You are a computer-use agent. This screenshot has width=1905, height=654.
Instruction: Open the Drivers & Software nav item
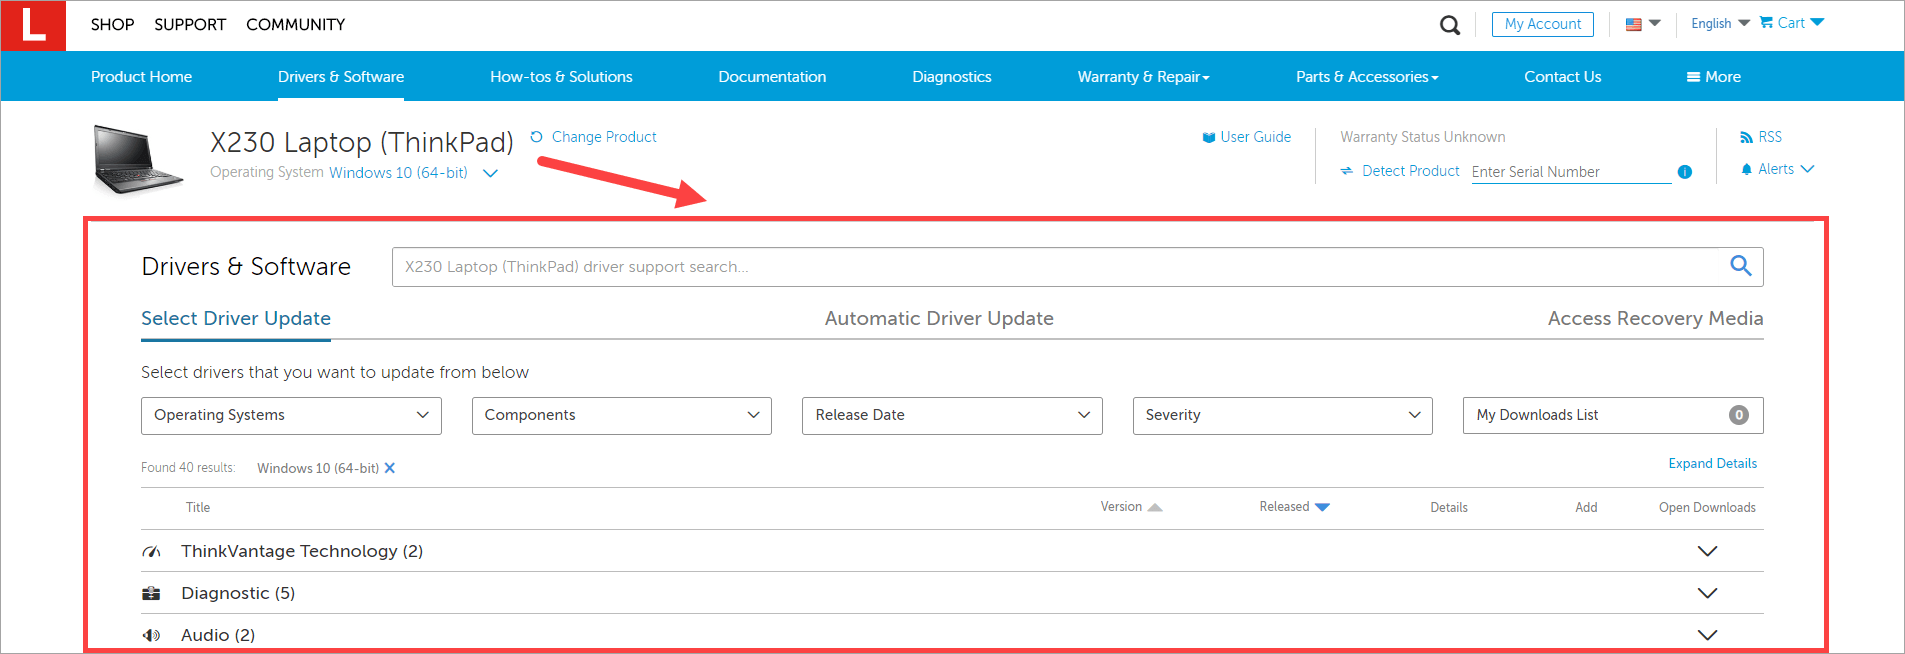click(341, 77)
